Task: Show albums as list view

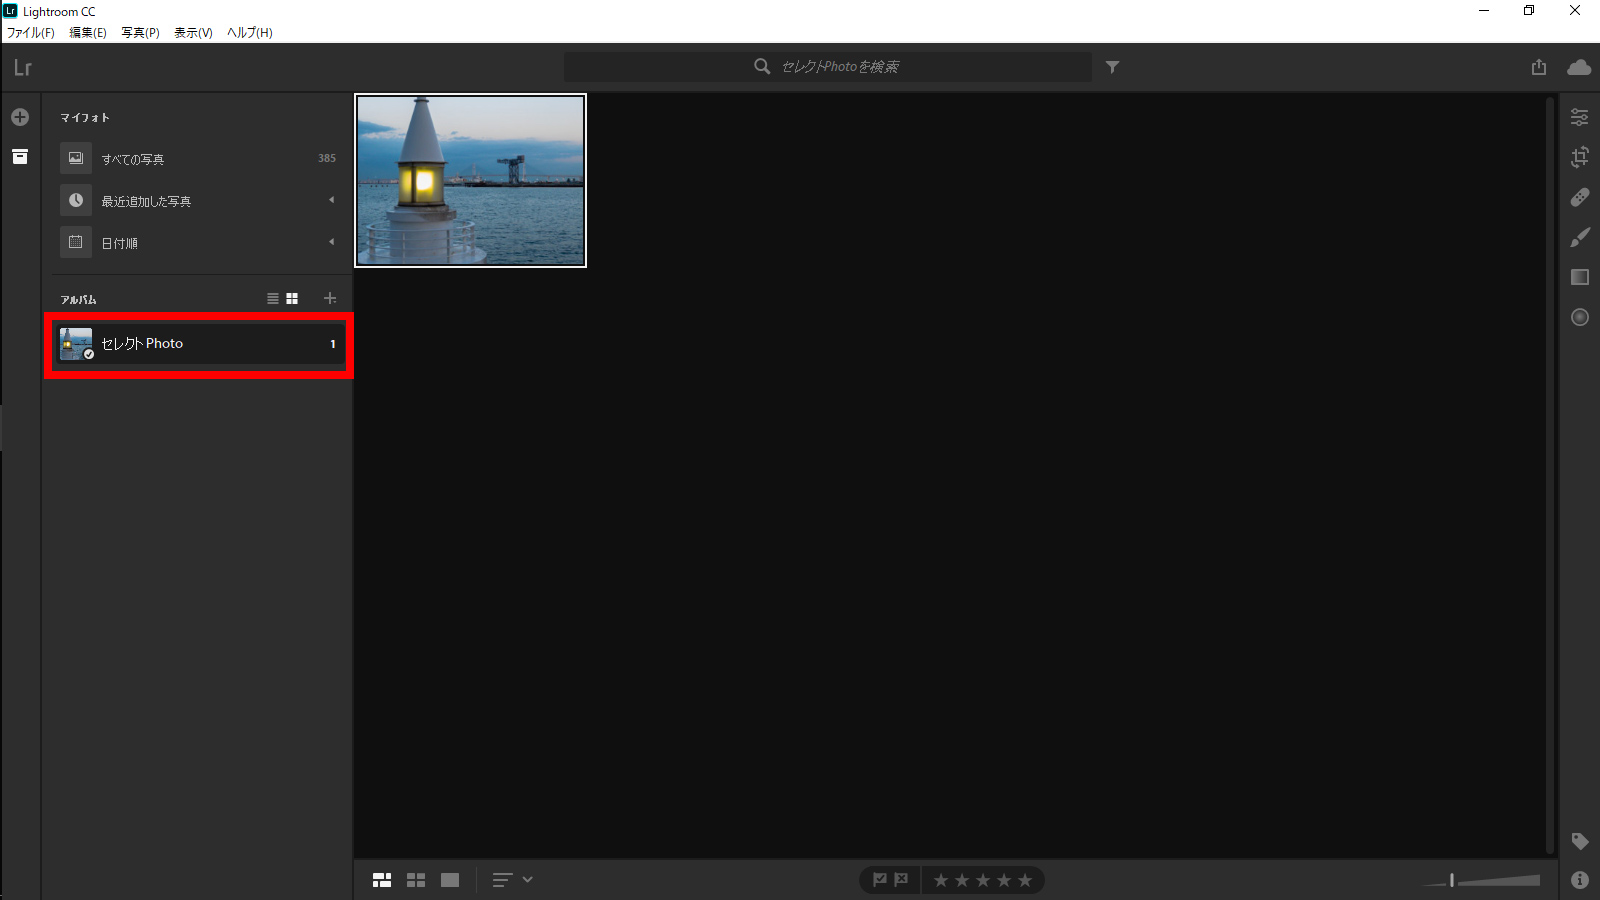Action: (273, 299)
